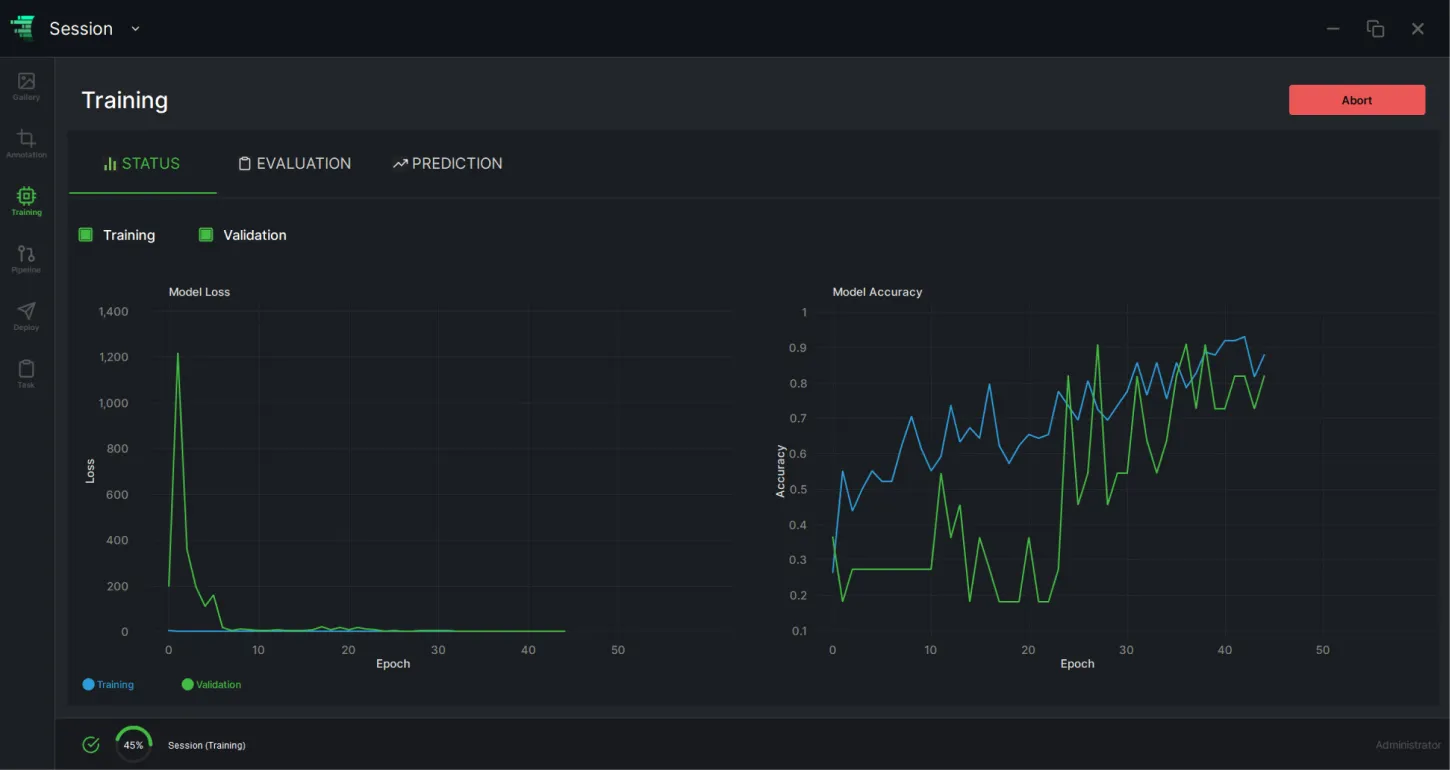1450x770 pixels.
Task: Toggle Validation series in loss chart legend
Action: [x=211, y=685]
